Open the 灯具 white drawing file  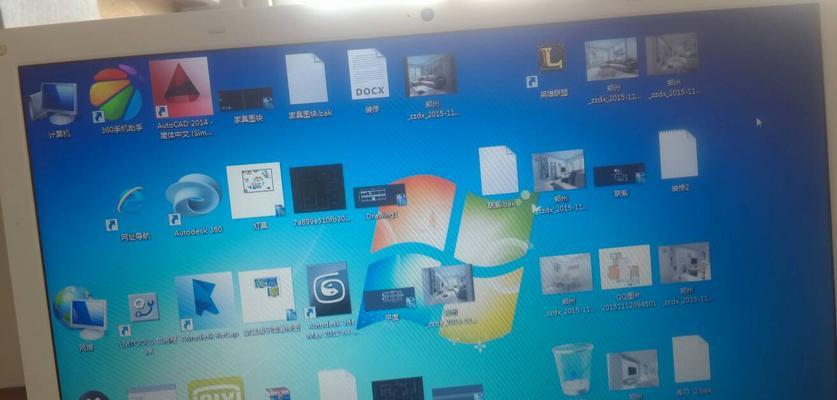255,190
